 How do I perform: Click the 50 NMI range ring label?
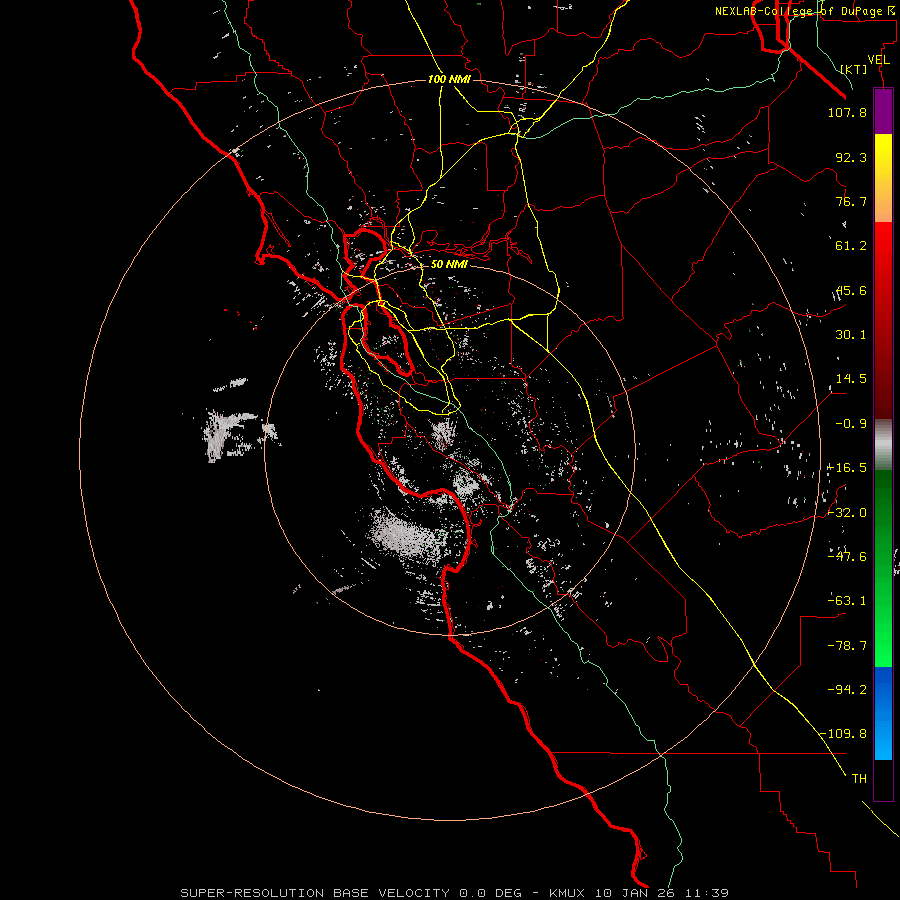(x=449, y=264)
